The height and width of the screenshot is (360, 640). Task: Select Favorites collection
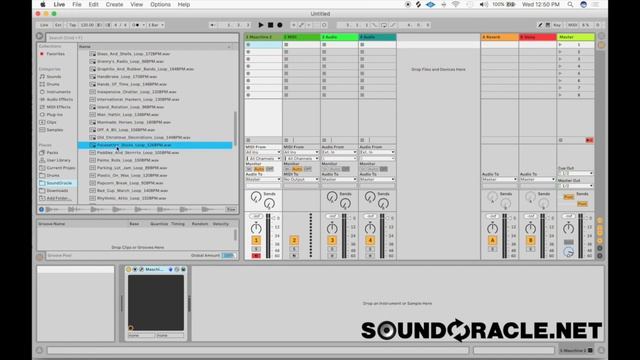coord(55,53)
